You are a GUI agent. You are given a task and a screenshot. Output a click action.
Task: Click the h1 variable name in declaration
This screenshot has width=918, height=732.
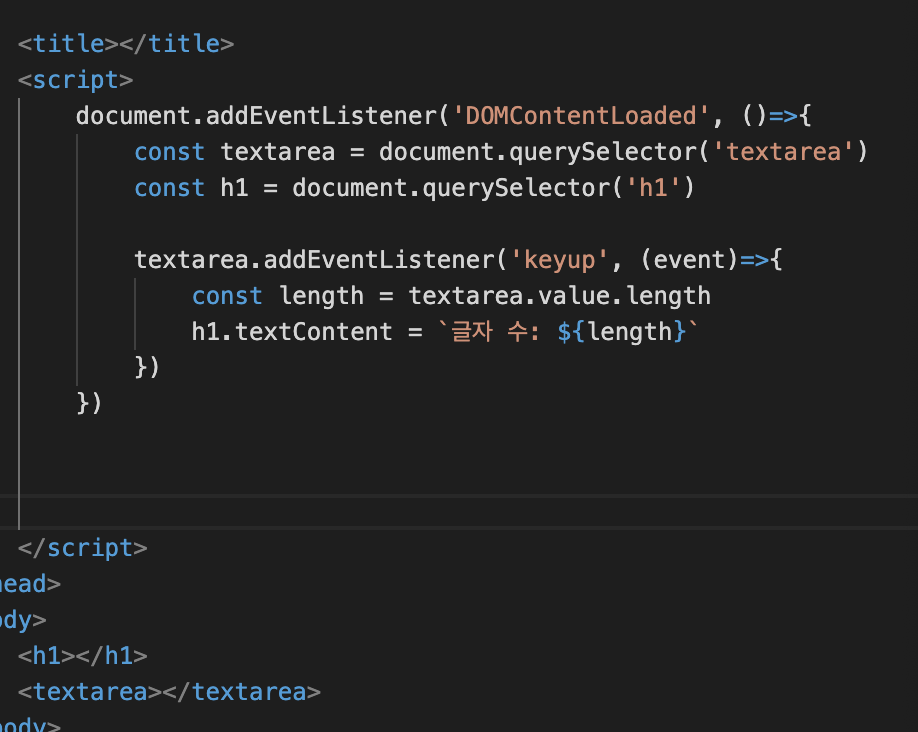234,188
